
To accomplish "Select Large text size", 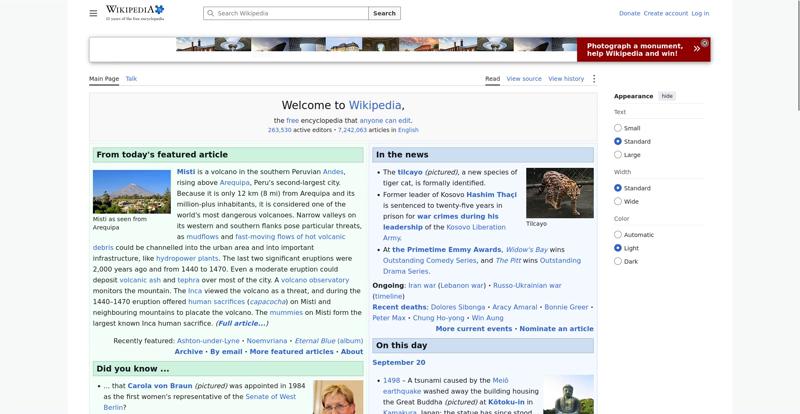I will click(618, 155).
